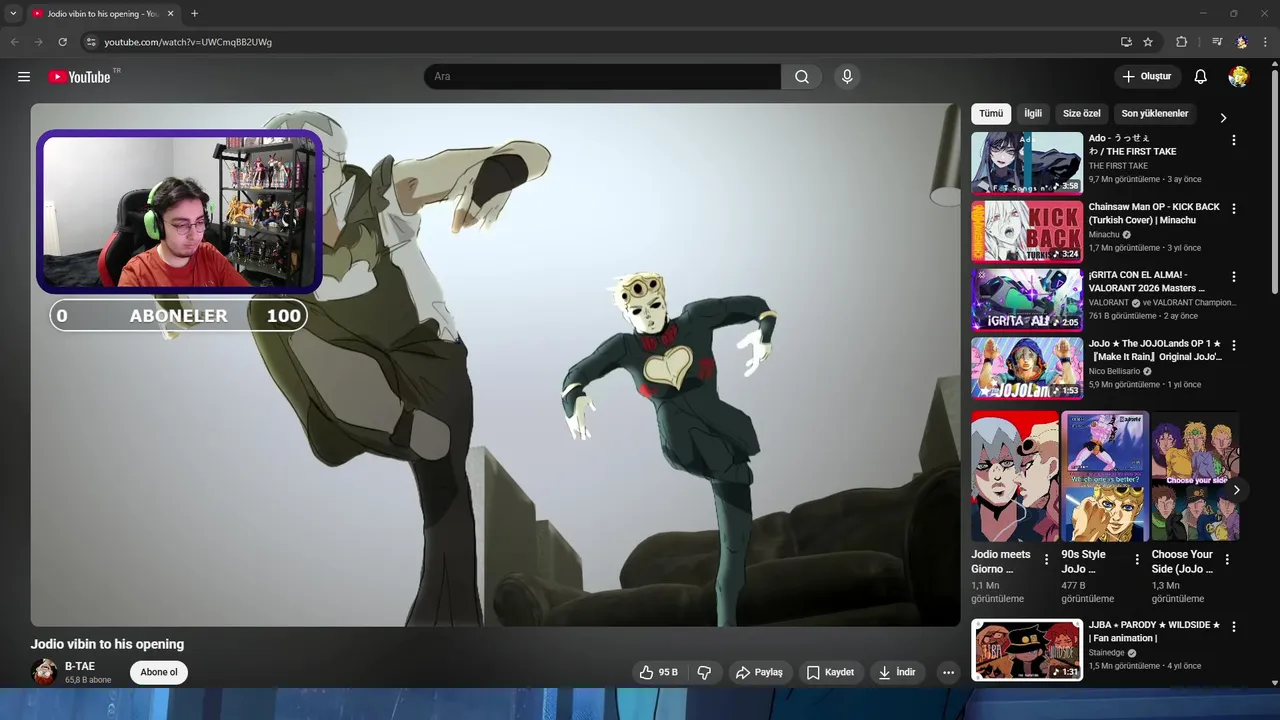Click the Oluştur create button
The width and height of the screenshot is (1280, 720).
point(1146,77)
